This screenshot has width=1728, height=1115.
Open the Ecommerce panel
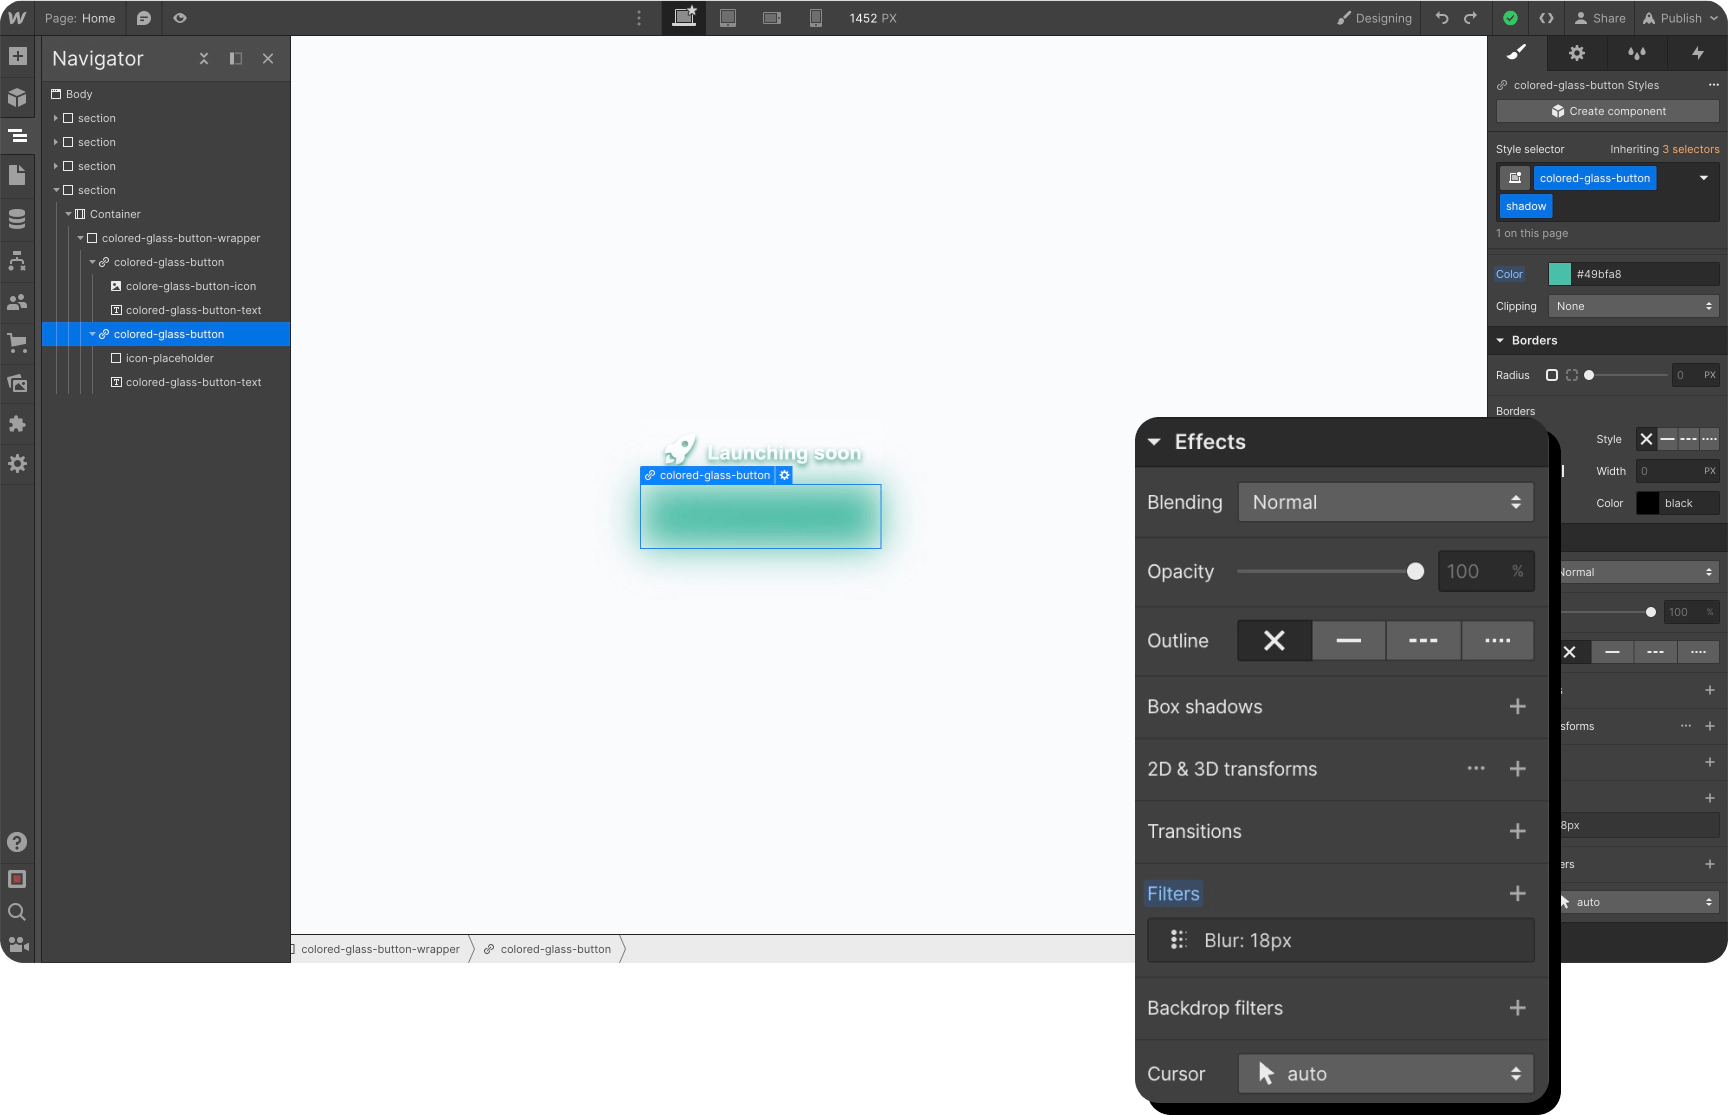[x=17, y=343]
